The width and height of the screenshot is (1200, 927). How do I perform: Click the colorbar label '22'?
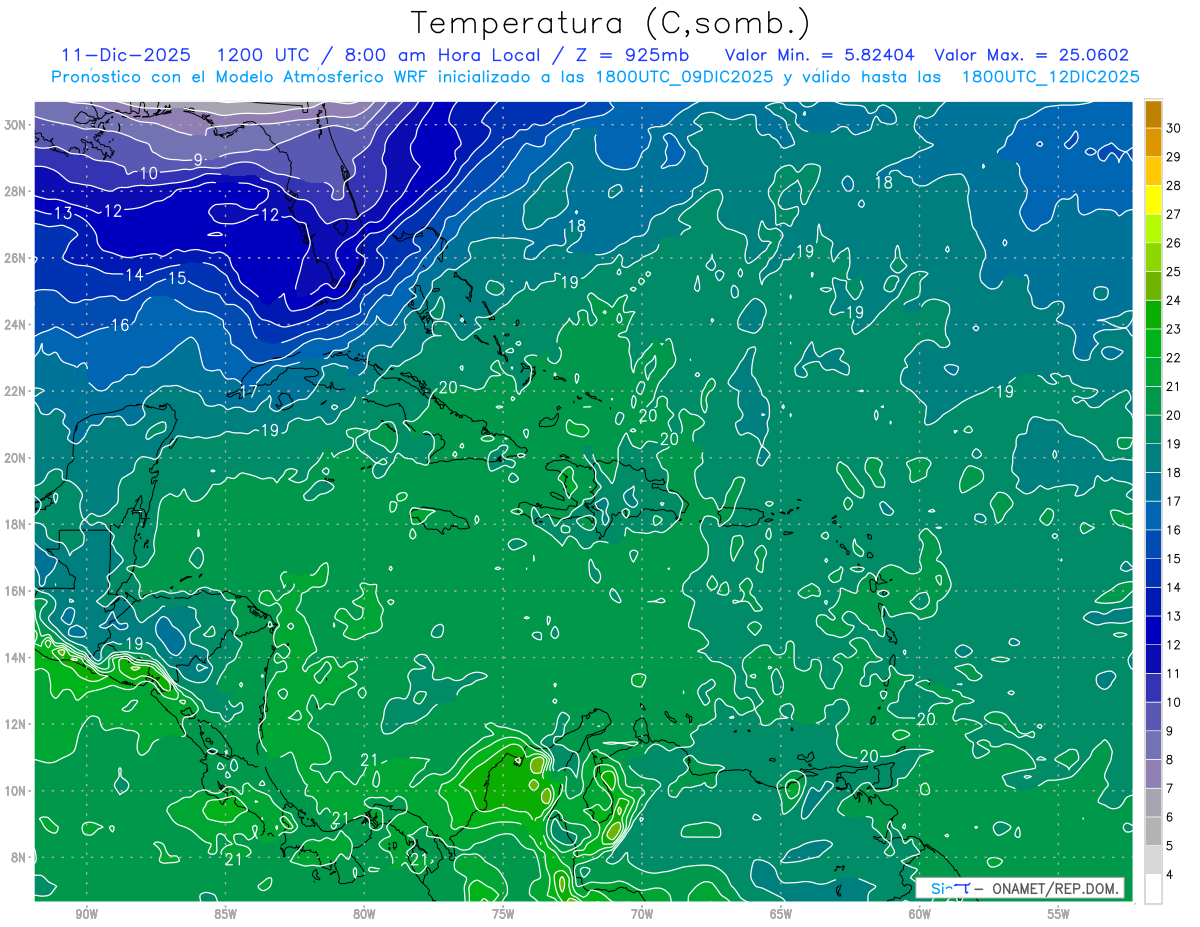tap(1174, 358)
